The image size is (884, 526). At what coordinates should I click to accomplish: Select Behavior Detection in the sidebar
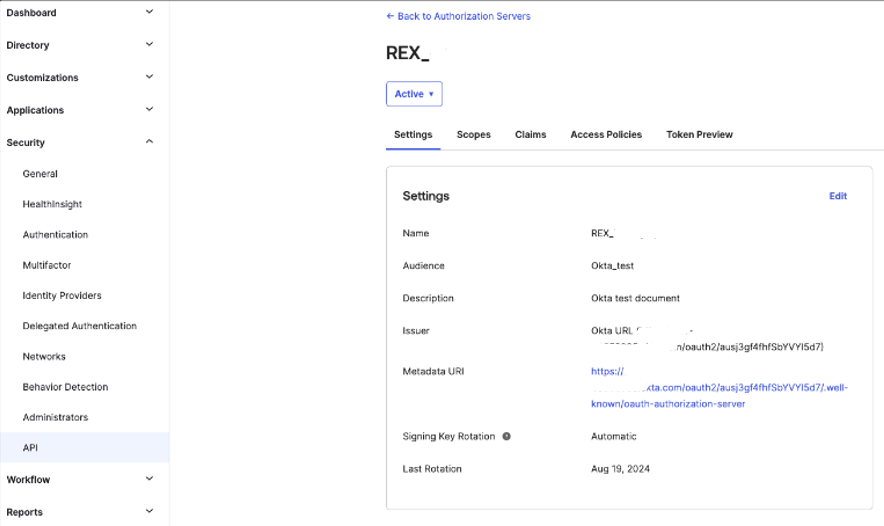pyautogui.click(x=65, y=386)
